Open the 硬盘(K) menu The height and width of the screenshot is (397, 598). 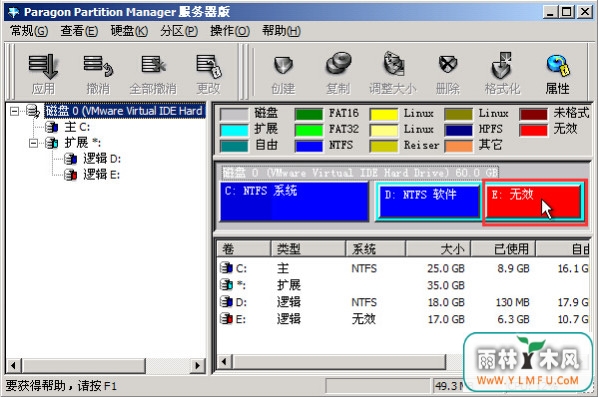(129, 31)
